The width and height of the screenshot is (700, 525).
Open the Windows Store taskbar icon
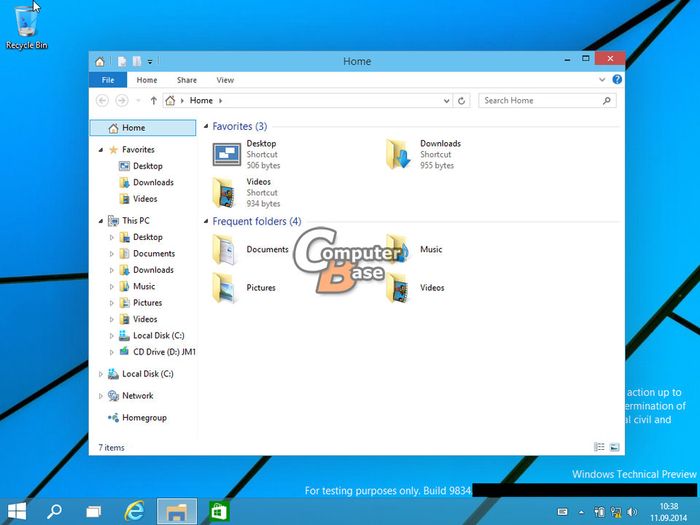[x=217, y=511]
